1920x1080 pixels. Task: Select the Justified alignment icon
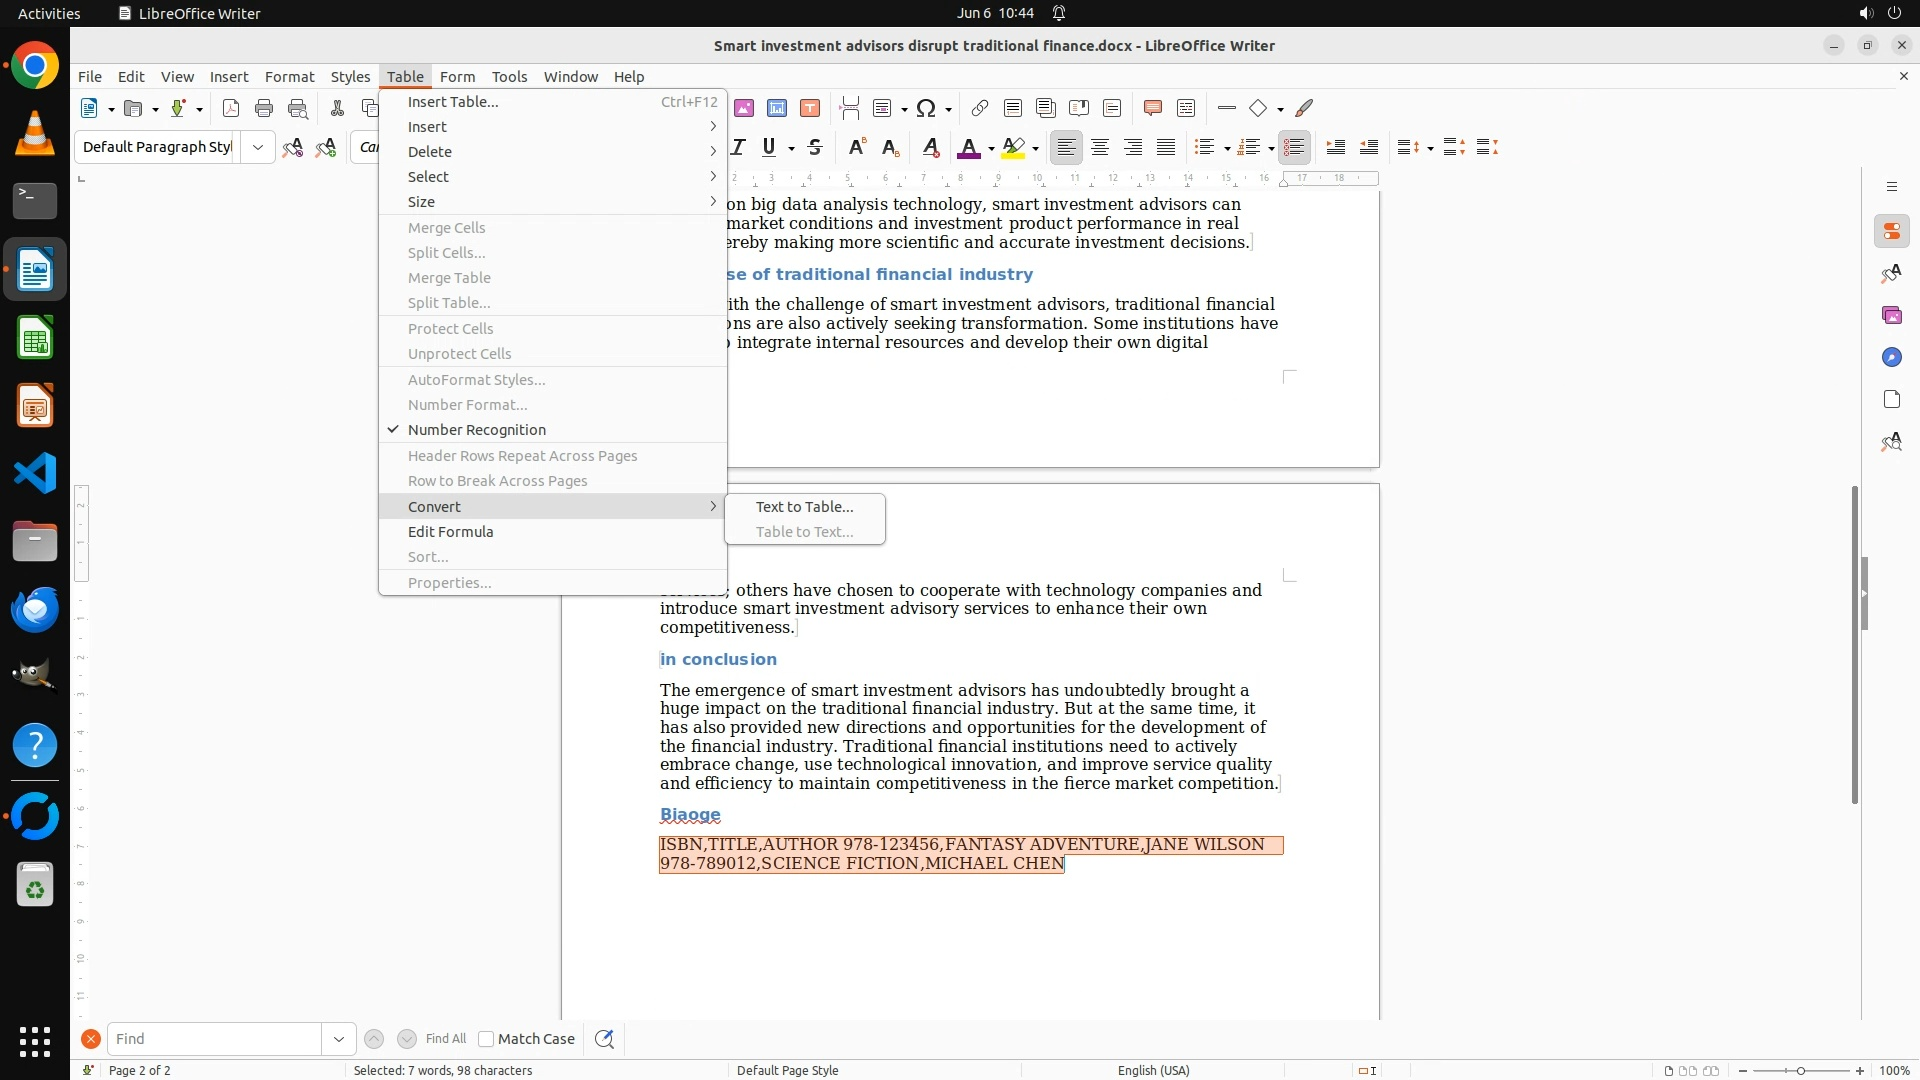click(1166, 148)
